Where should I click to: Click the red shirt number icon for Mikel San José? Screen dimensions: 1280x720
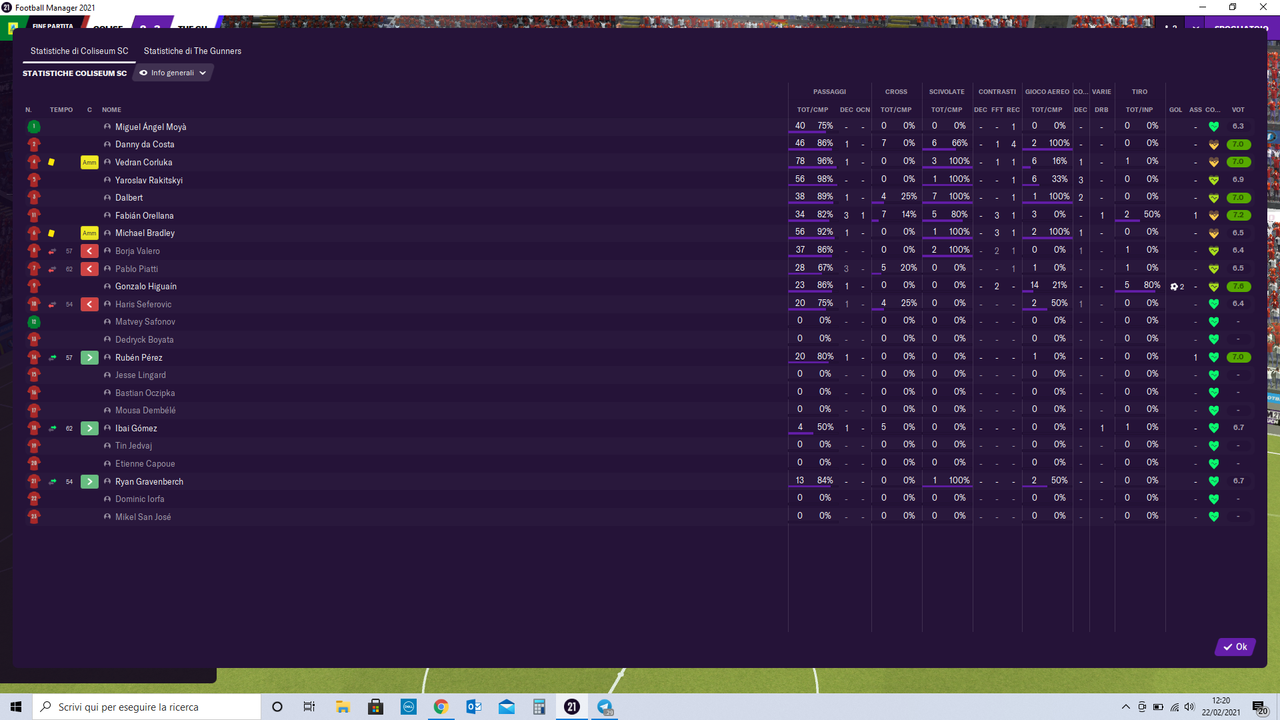33,516
